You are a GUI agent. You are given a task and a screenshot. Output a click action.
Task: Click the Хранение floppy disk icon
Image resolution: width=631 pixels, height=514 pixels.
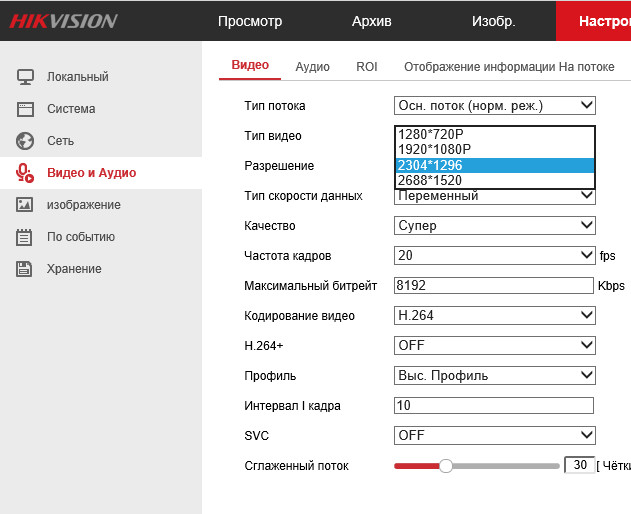pos(26,269)
